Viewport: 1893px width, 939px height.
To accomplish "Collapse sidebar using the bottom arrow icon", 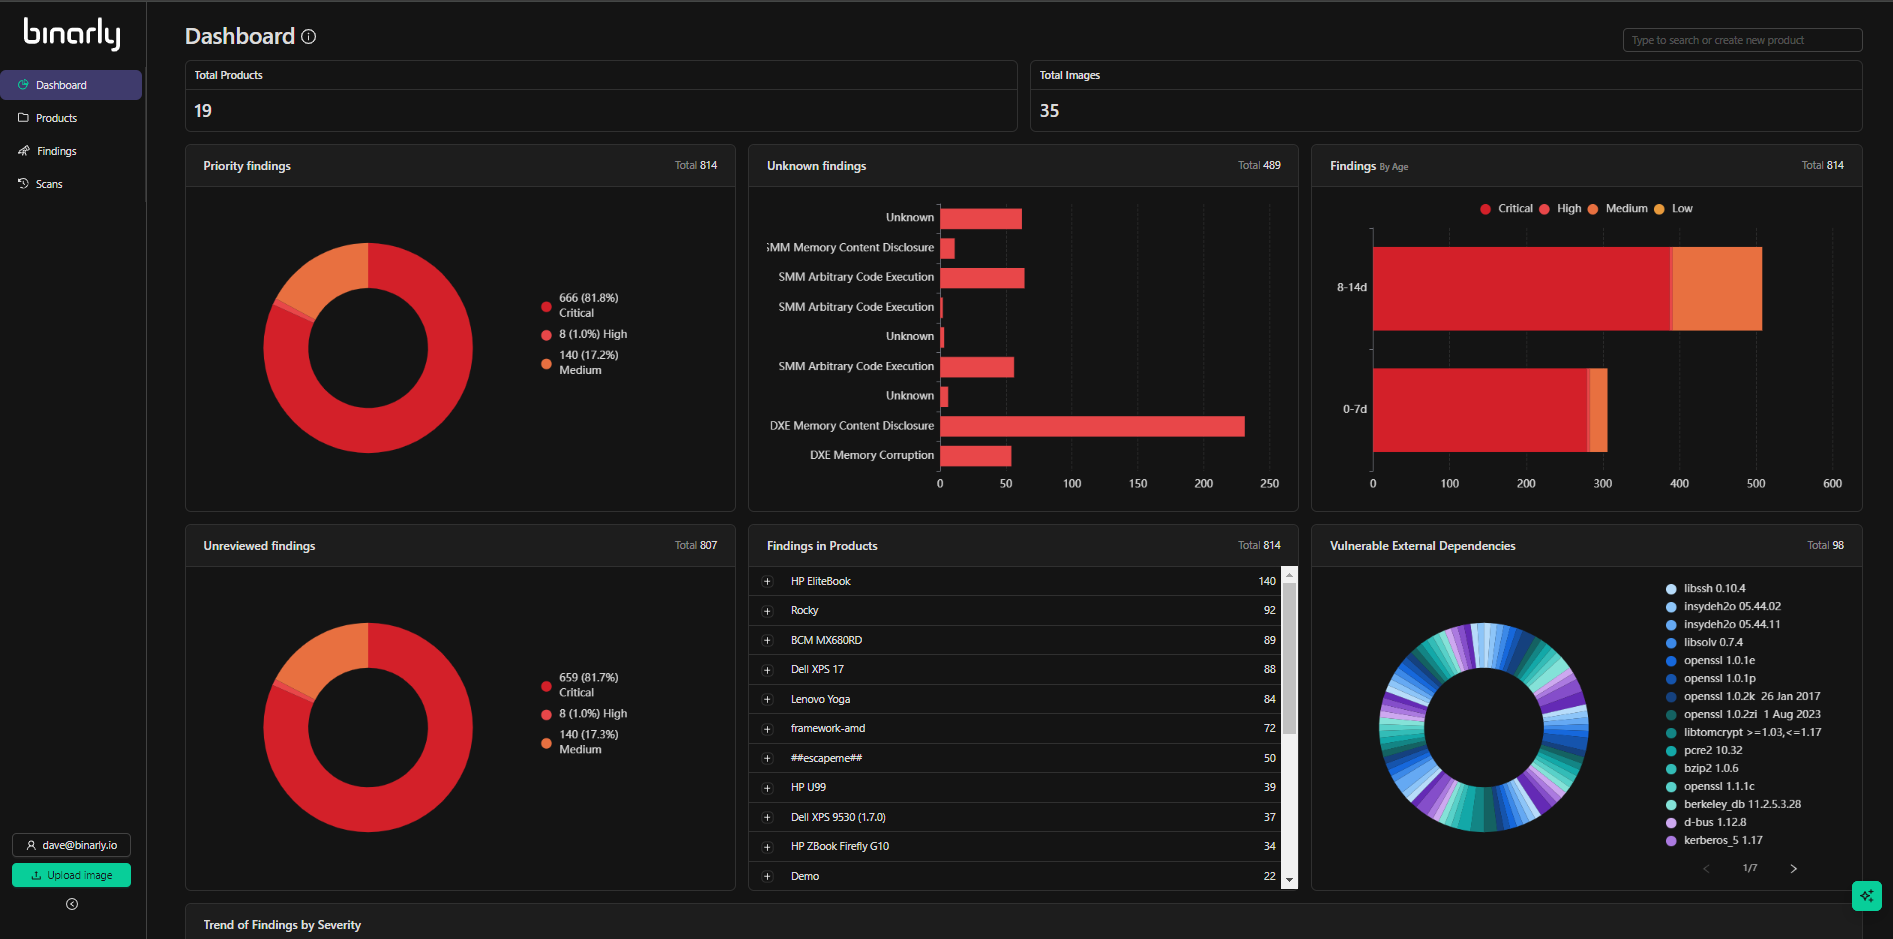I will 72,904.
